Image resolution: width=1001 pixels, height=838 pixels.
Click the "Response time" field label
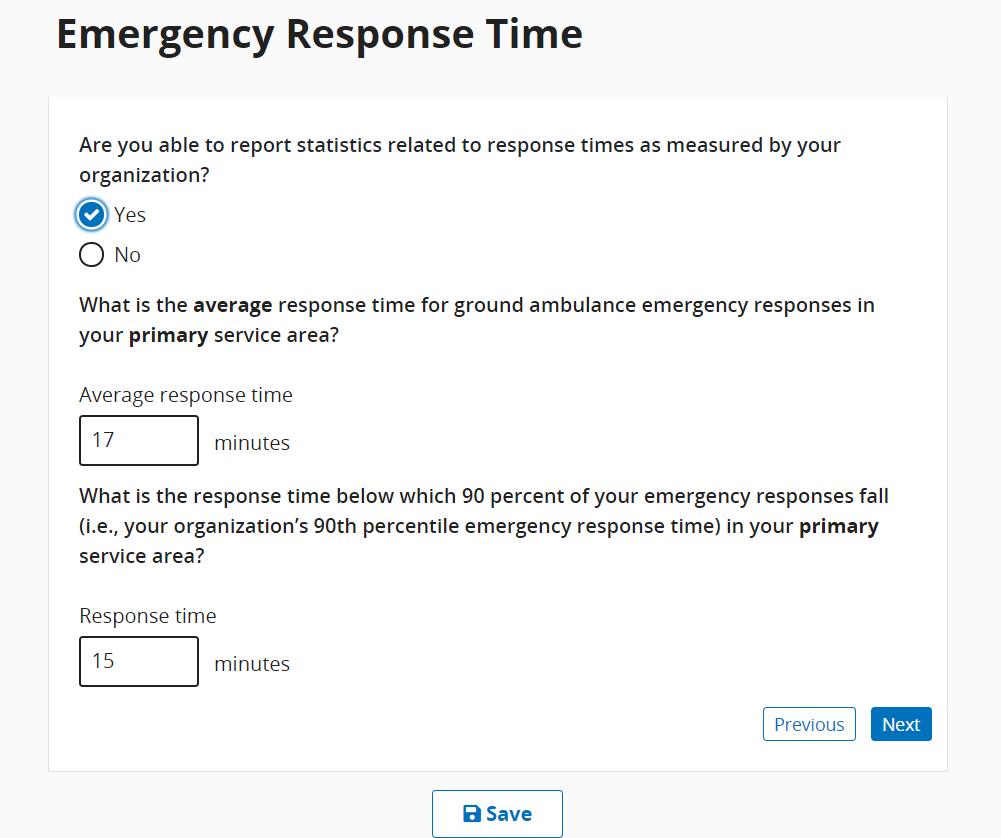(x=148, y=616)
